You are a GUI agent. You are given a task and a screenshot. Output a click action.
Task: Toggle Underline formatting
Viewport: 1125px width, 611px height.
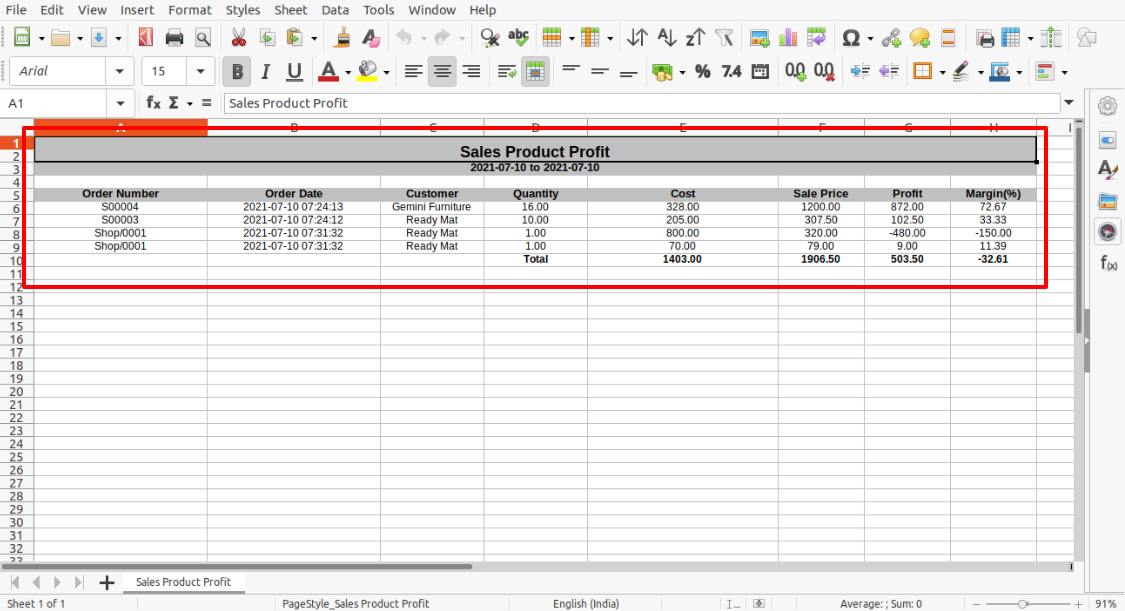(x=294, y=72)
